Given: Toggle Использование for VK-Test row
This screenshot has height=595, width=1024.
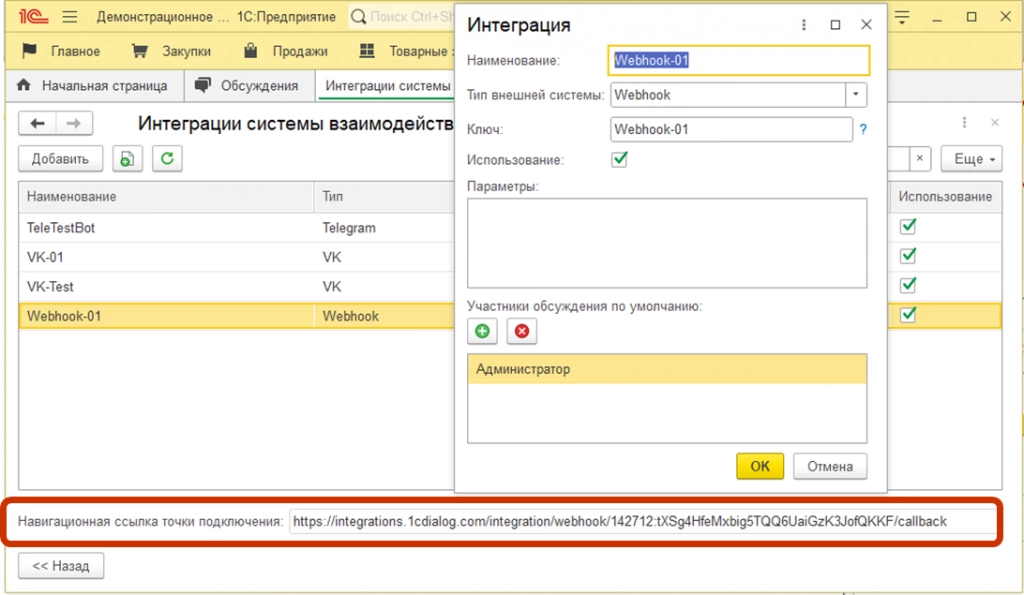Looking at the screenshot, I should (908, 285).
